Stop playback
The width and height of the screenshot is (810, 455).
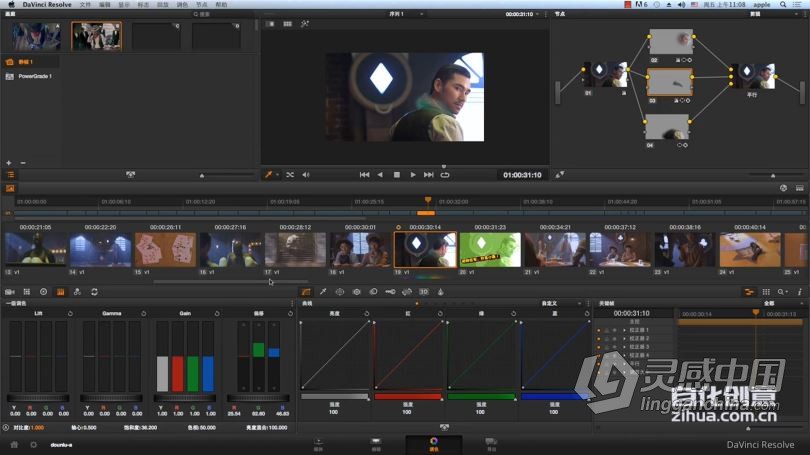point(397,175)
